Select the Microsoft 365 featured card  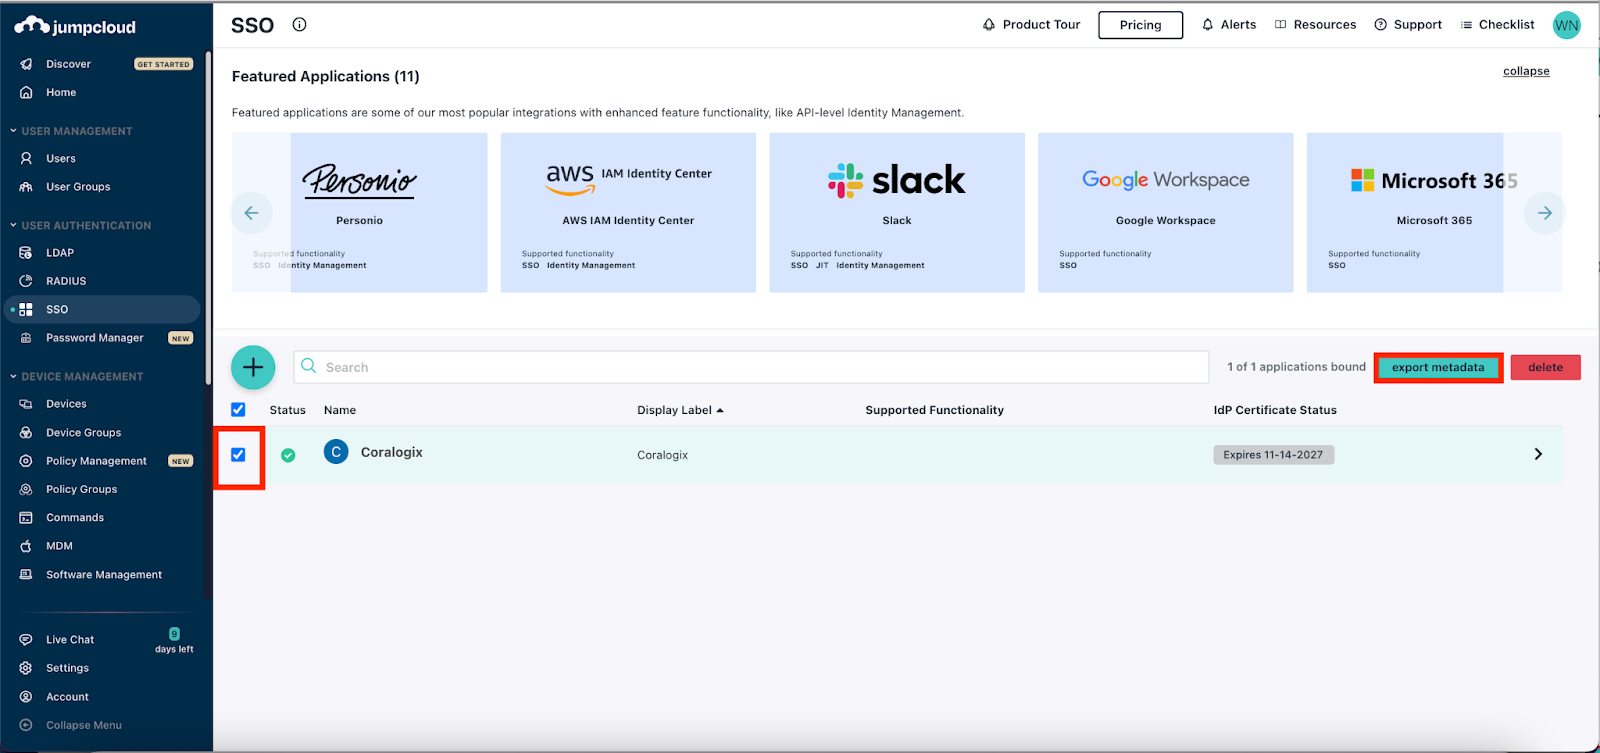(x=1434, y=213)
